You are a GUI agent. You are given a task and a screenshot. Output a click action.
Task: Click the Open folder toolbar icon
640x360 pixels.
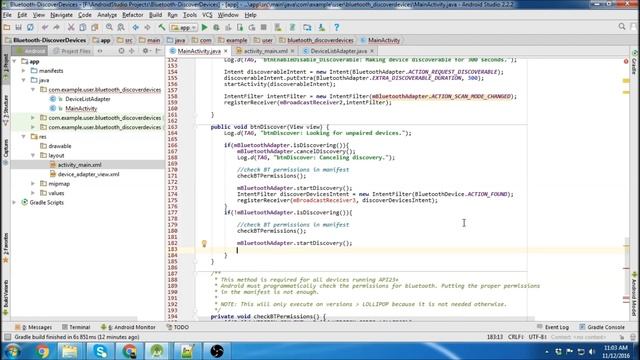pyautogui.click(x=7, y=27)
